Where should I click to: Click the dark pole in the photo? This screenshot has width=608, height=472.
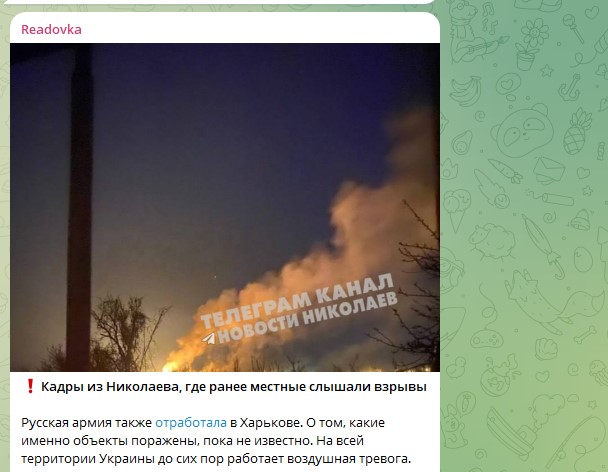[x=79, y=207]
